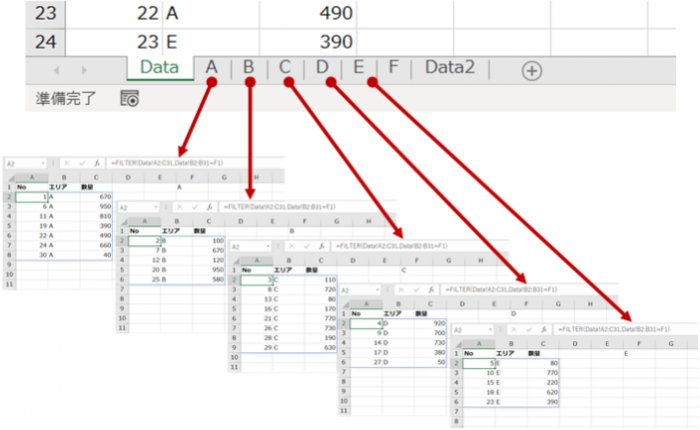Open the name box dropdown in leftmost window
This screenshot has height=430, width=700.
[45, 162]
